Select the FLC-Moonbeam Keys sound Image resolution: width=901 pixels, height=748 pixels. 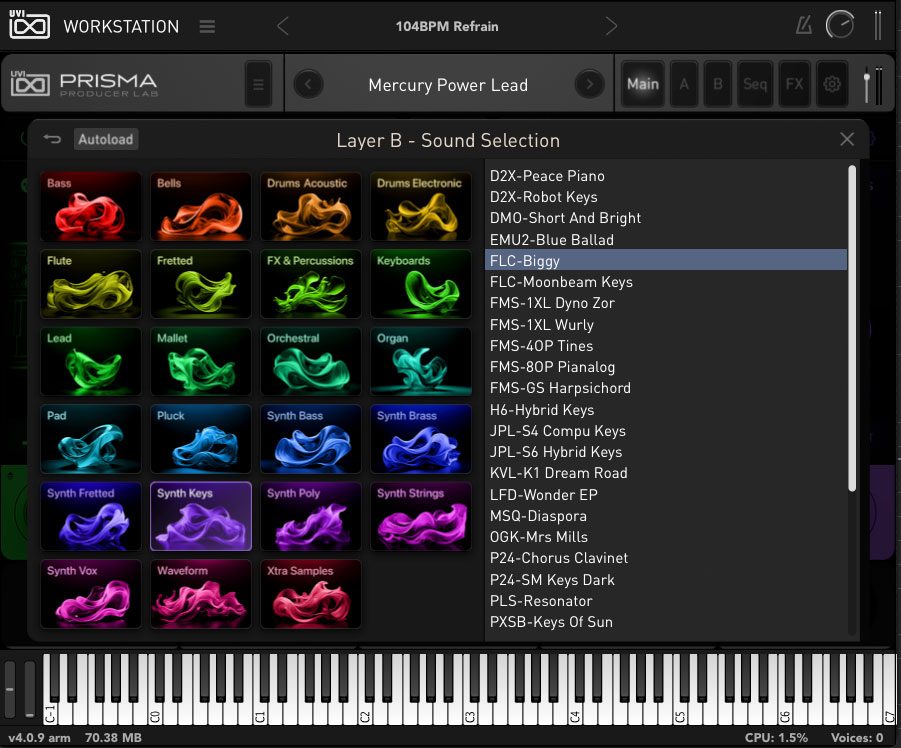[666, 282]
